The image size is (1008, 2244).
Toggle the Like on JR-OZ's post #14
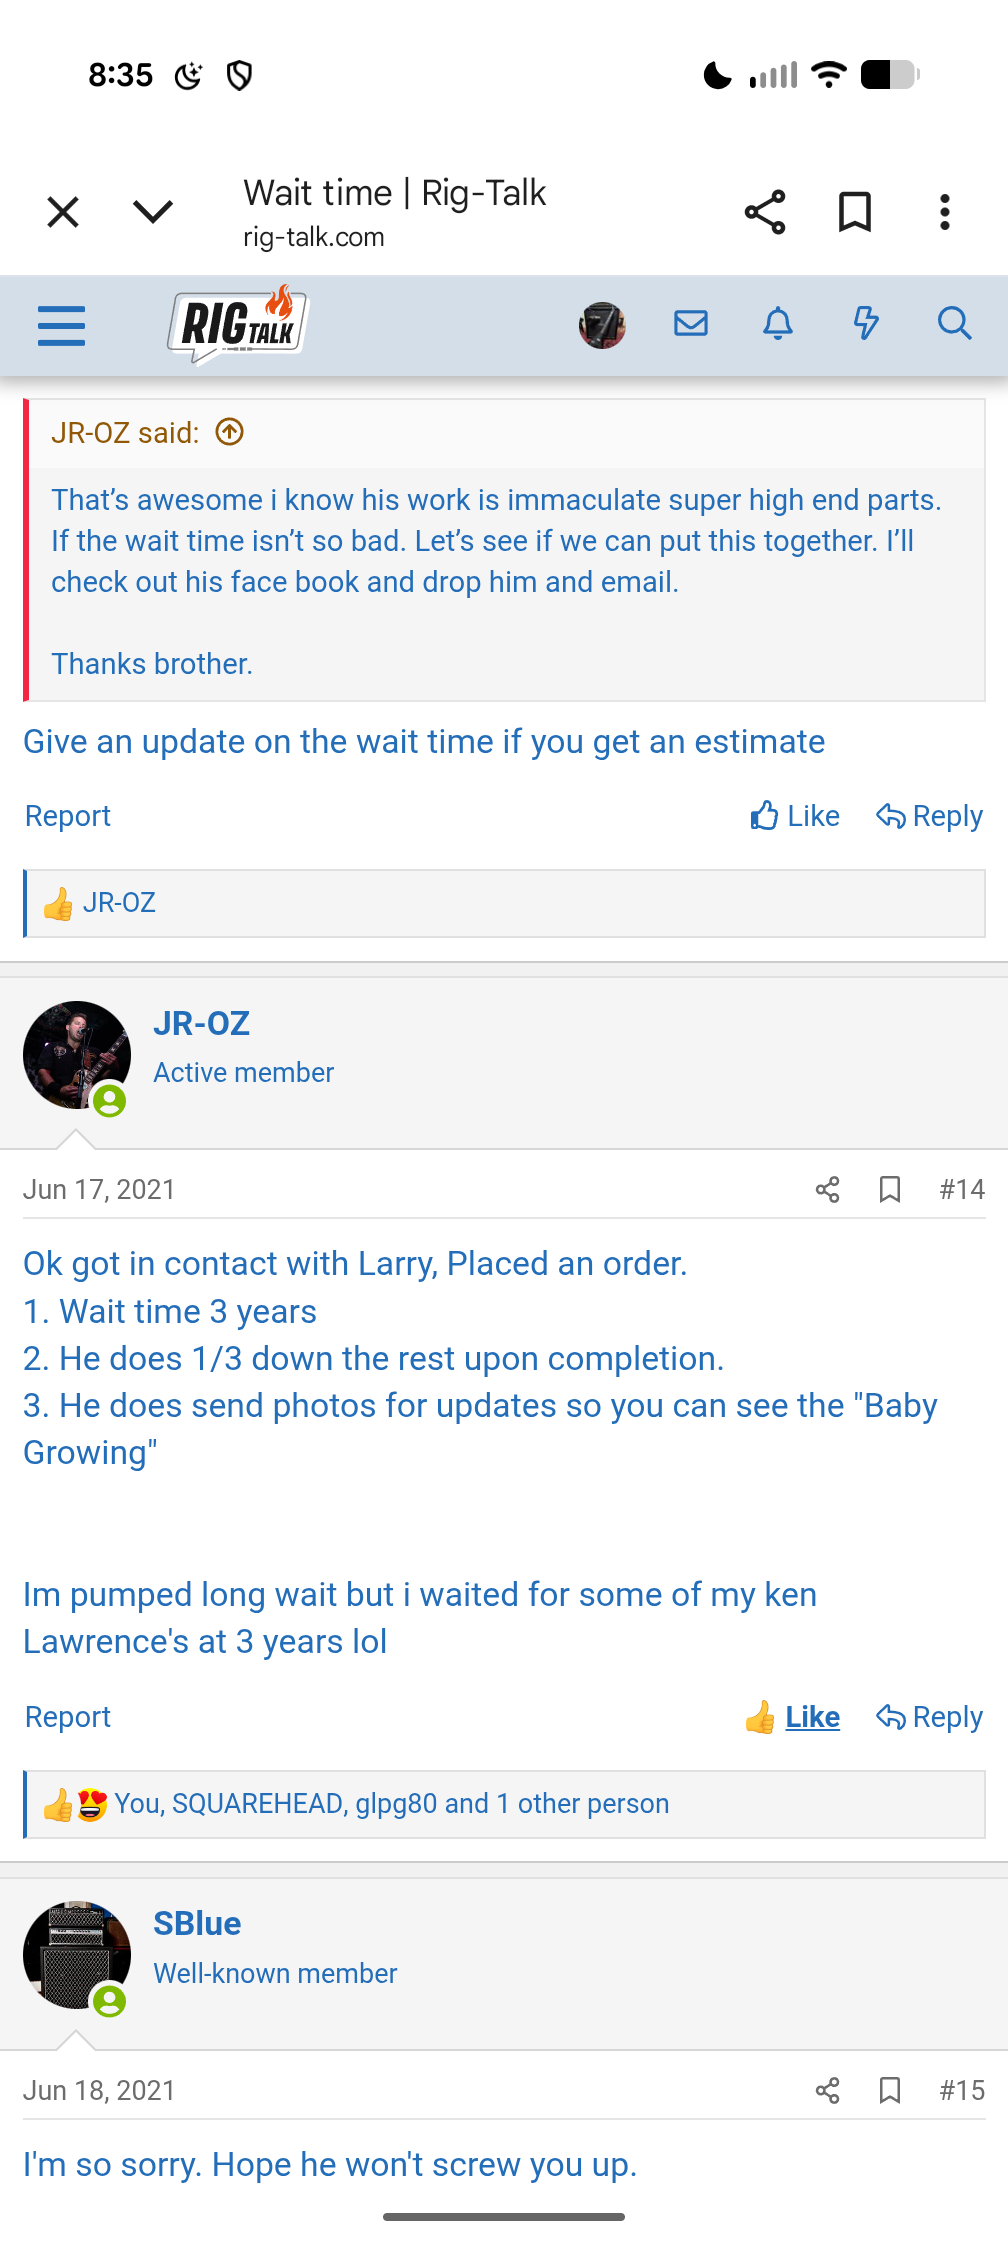793,1717
